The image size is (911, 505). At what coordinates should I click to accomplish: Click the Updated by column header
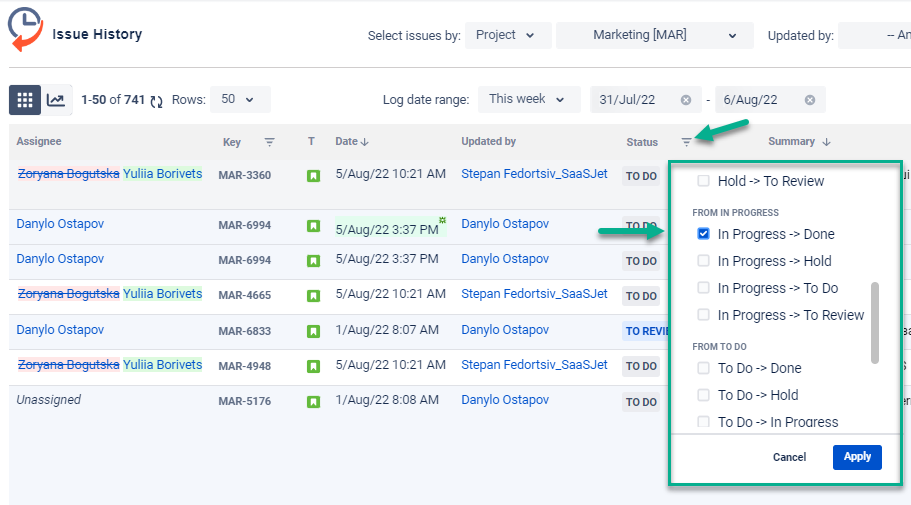489,141
